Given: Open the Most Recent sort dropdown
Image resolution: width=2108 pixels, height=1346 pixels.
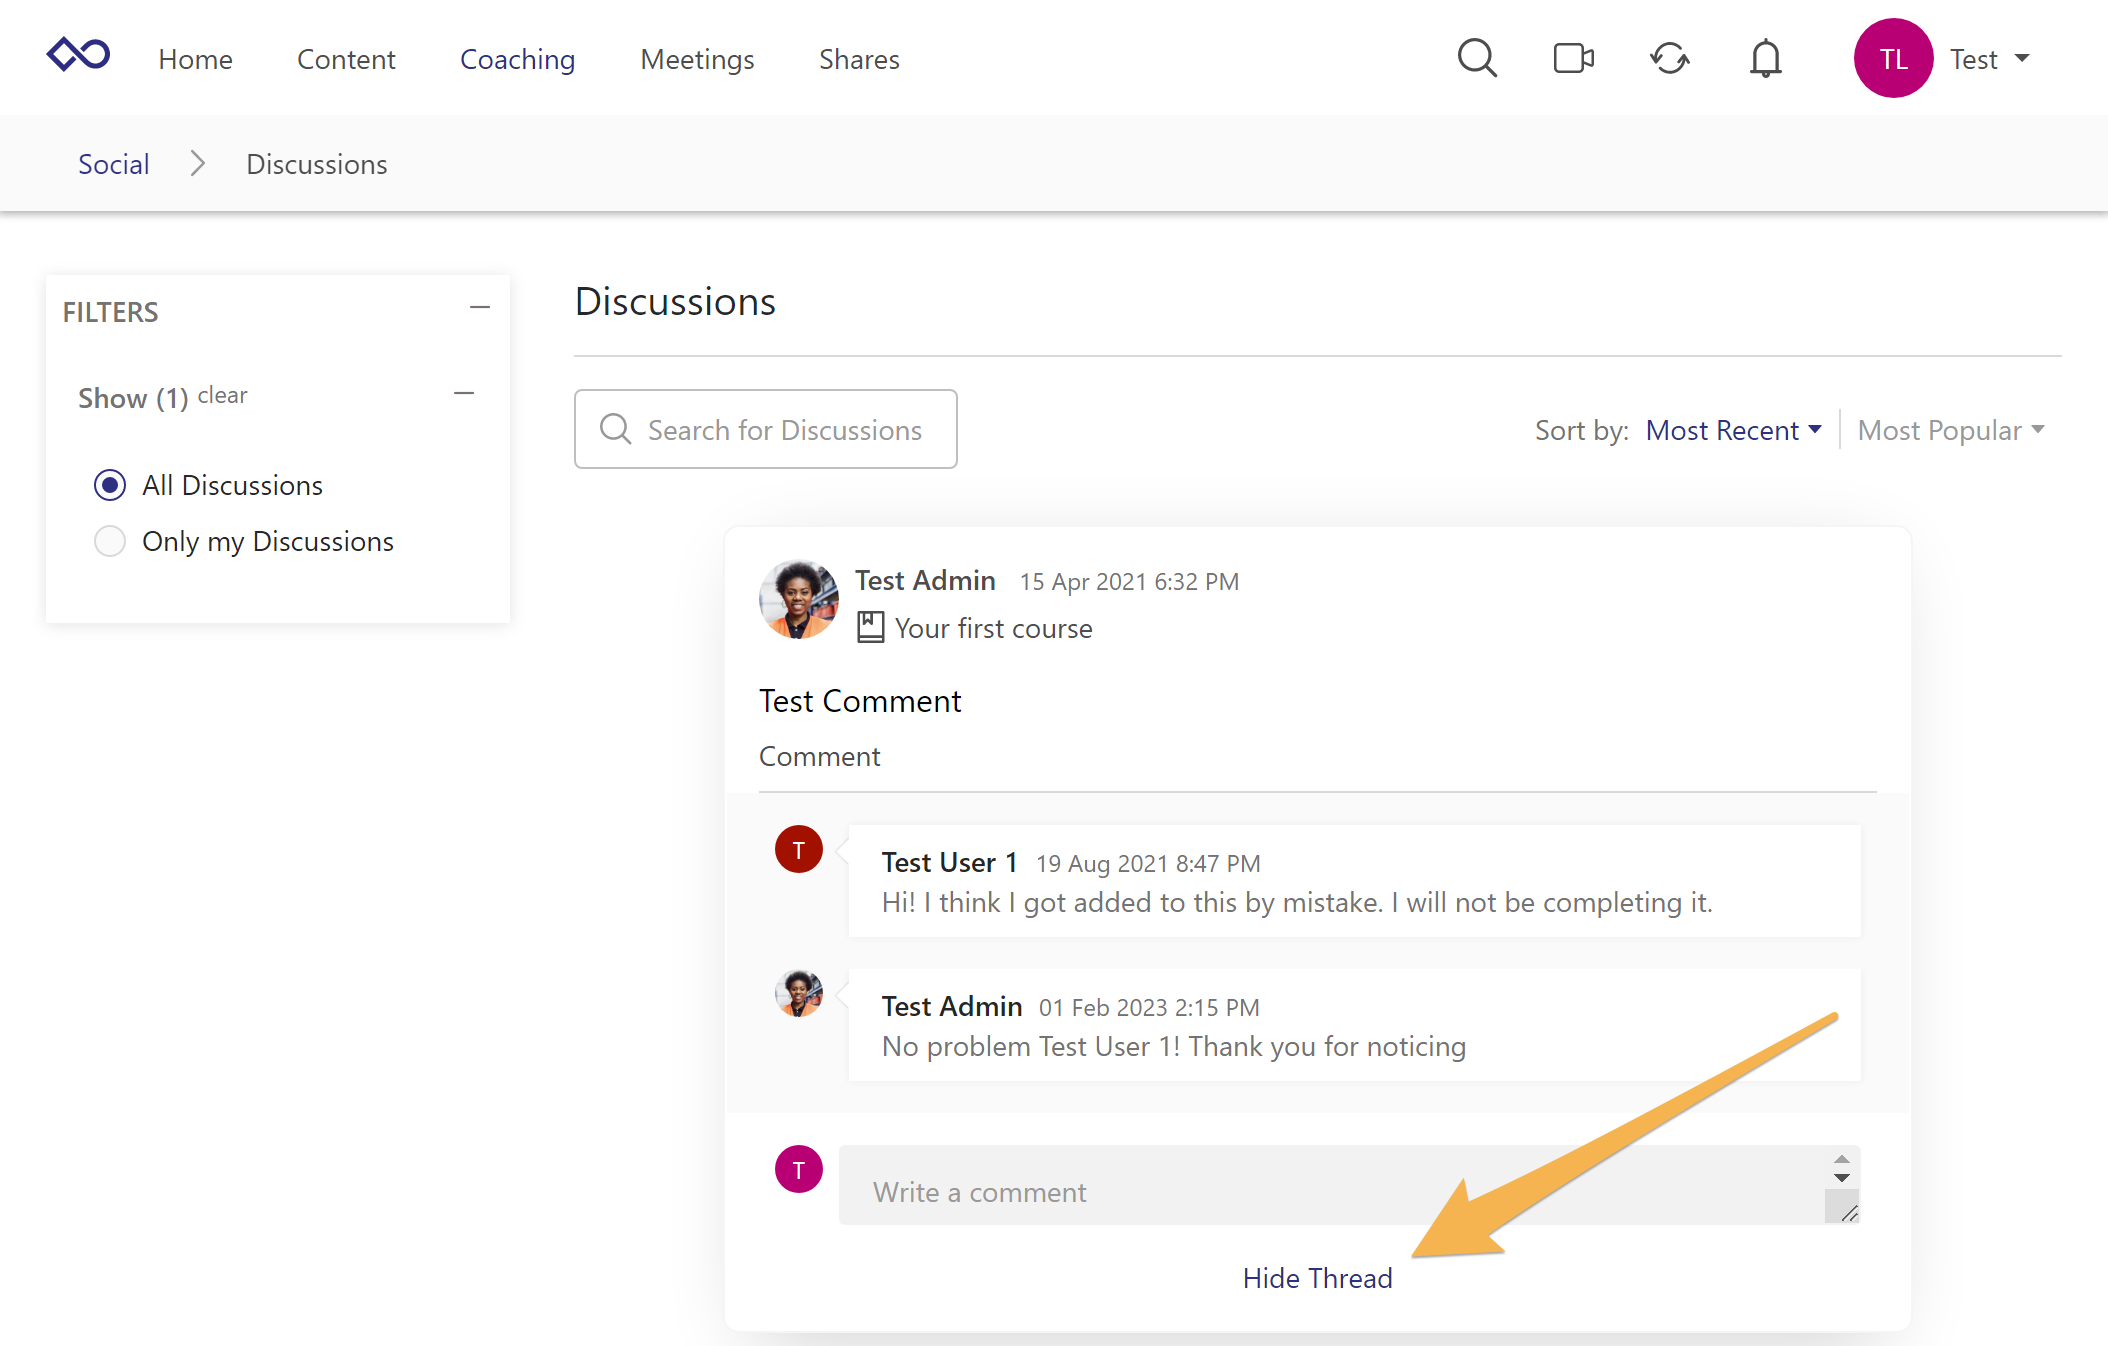Looking at the screenshot, I should (1733, 430).
